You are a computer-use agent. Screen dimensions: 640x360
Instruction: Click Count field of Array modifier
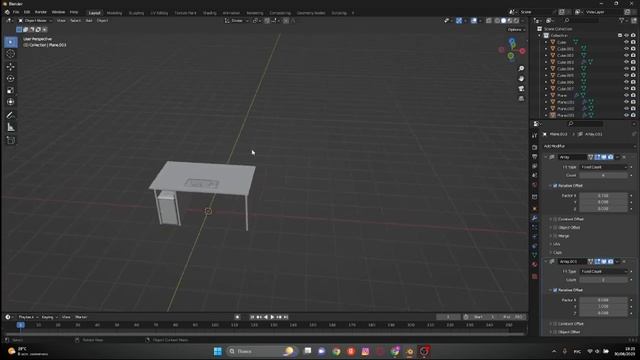pyautogui.click(x=603, y=176)
